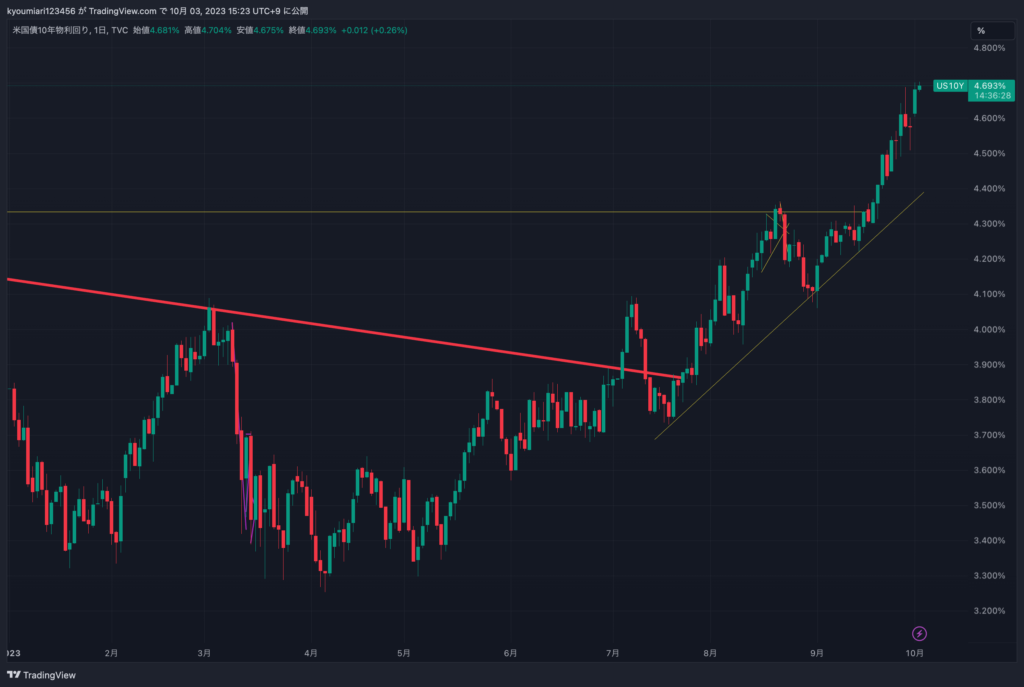Click the 終値 4.693% close value
Image resolution: width=1024 pixels, height=687 pixels.
[312, 30]
